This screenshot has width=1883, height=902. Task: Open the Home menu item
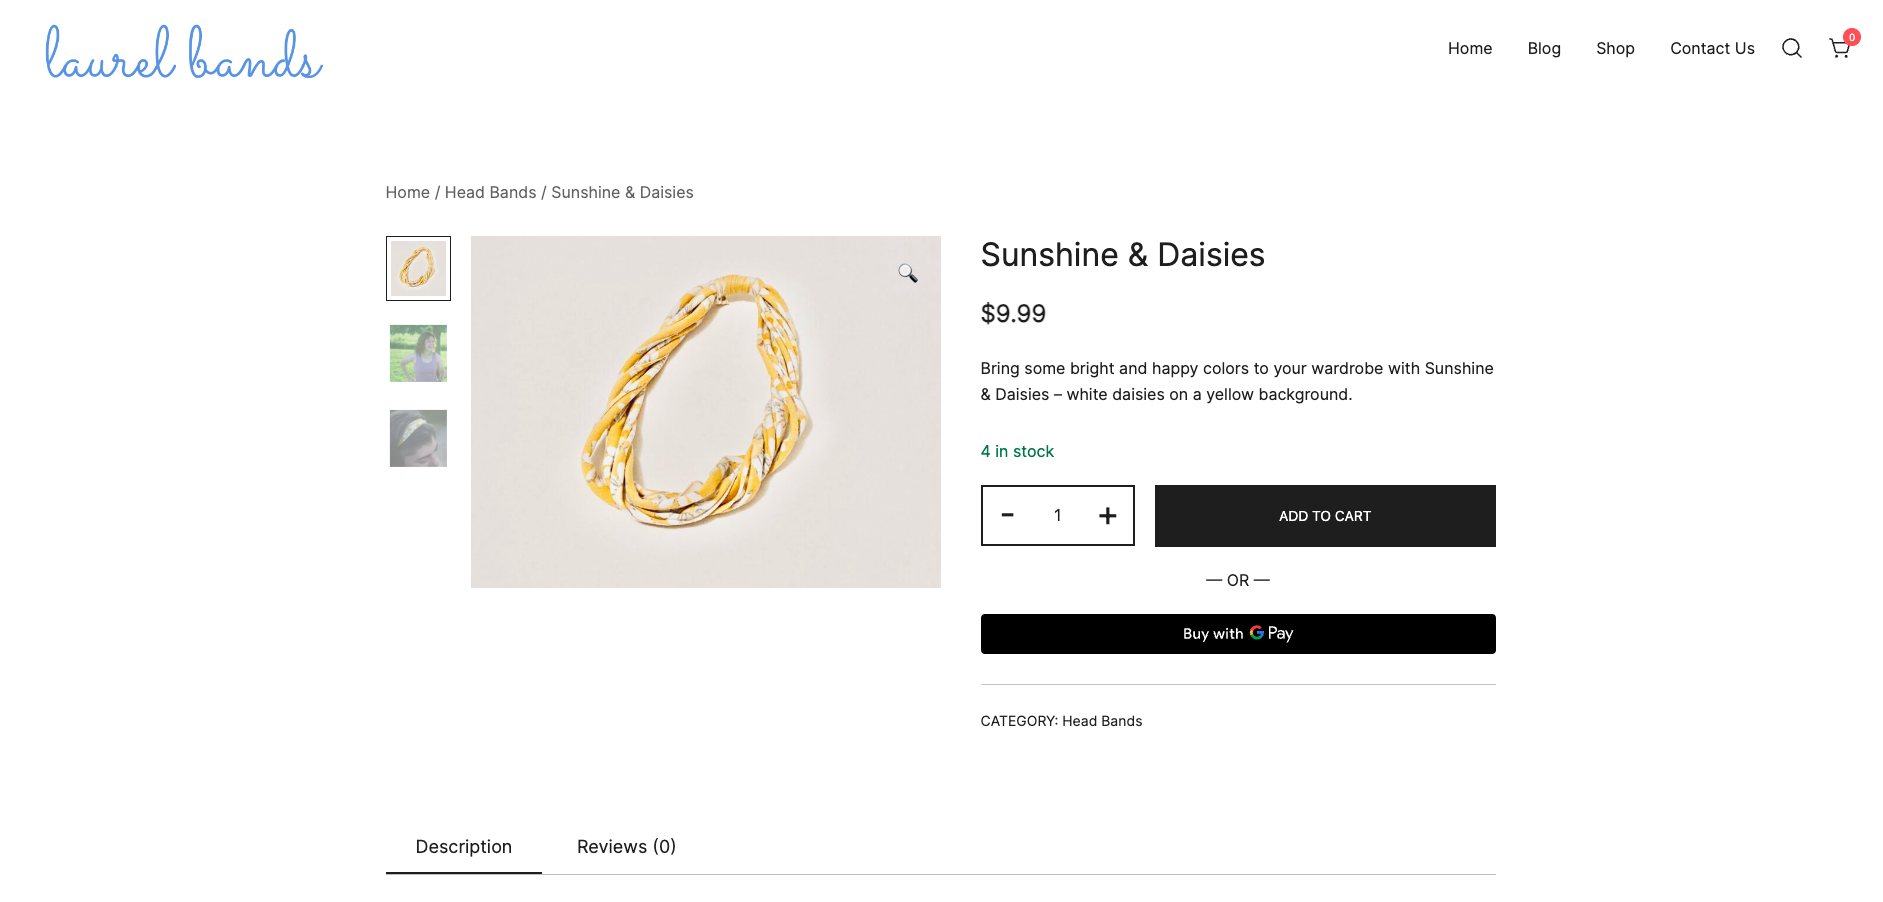(1469, 48)
